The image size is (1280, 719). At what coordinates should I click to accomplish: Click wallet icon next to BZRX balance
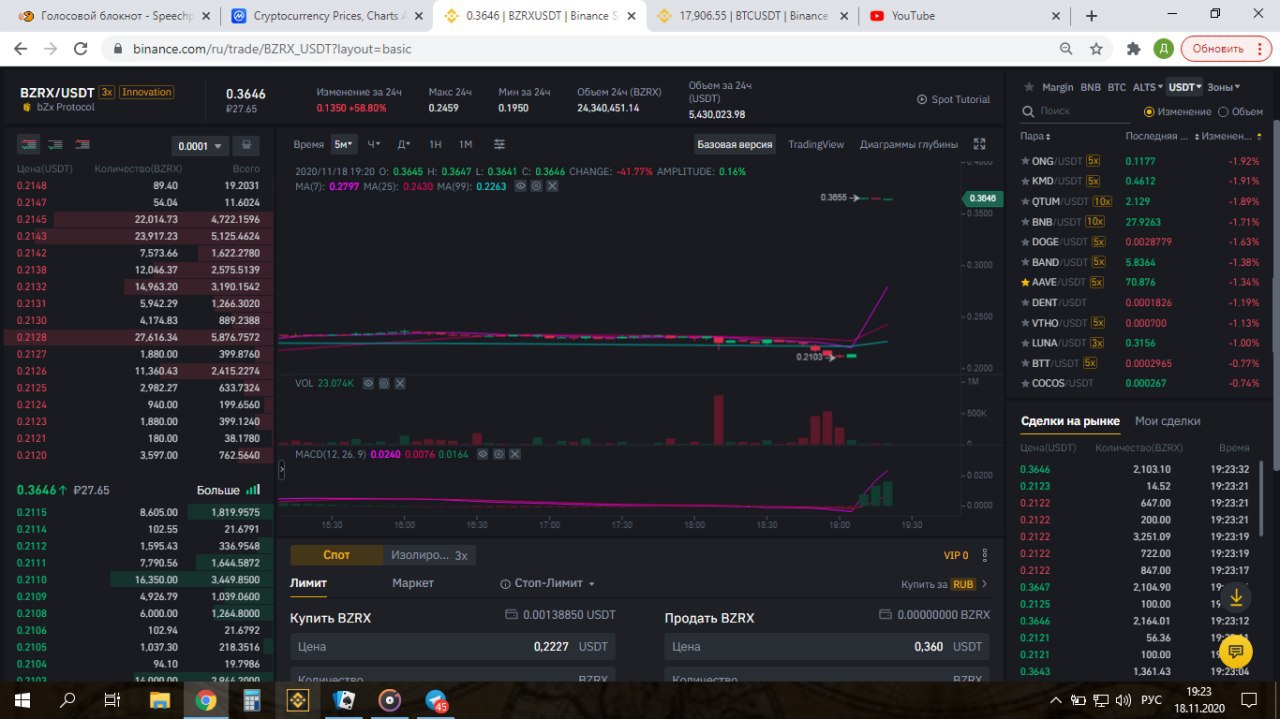(884, 615)
